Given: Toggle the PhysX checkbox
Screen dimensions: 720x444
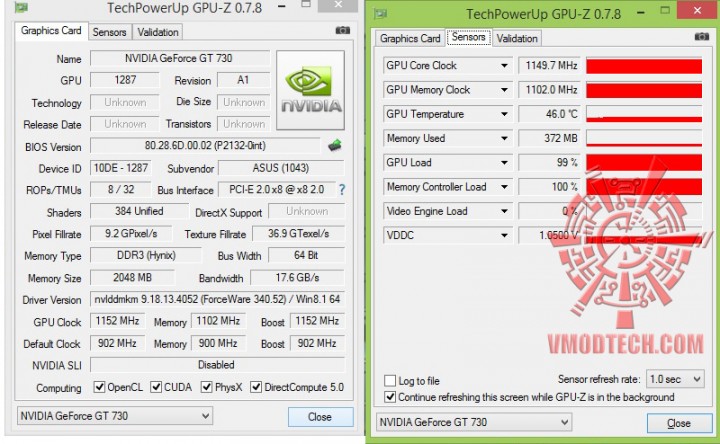Looking at the screenshot, I should click(207, 387).
